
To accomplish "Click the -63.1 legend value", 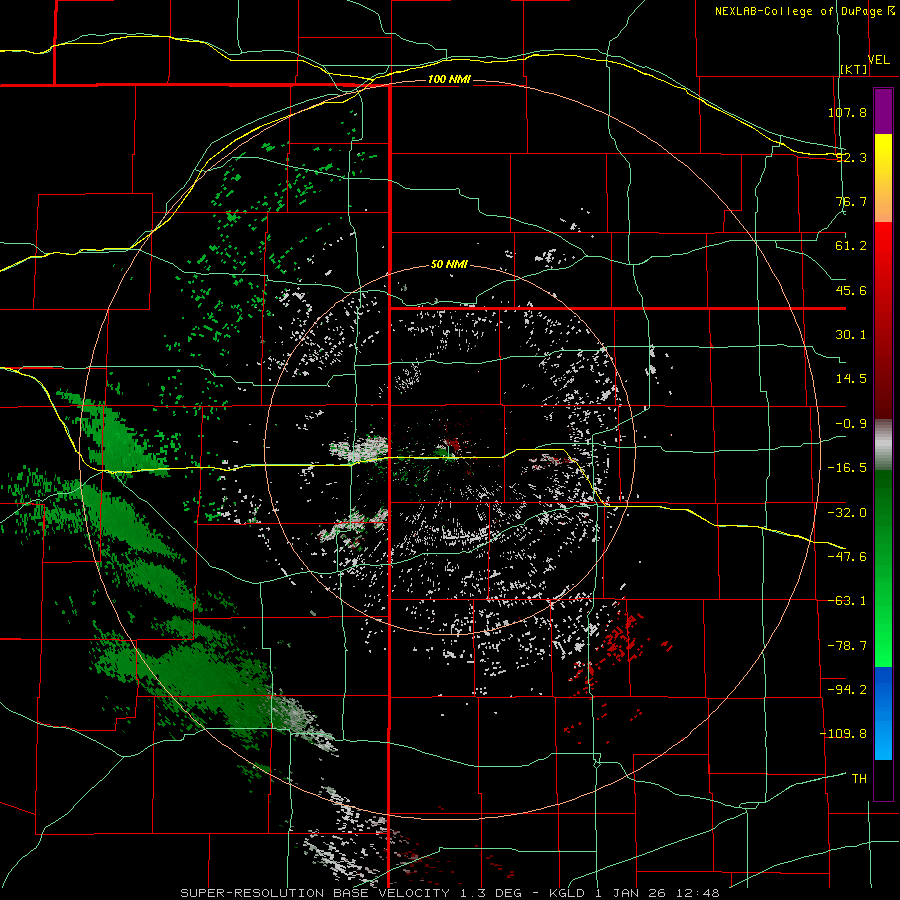I will [x=847, y=601].
